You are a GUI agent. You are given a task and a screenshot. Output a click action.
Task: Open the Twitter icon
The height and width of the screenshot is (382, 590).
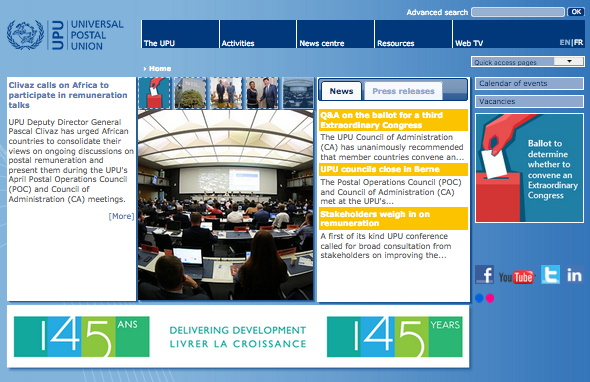550,274
